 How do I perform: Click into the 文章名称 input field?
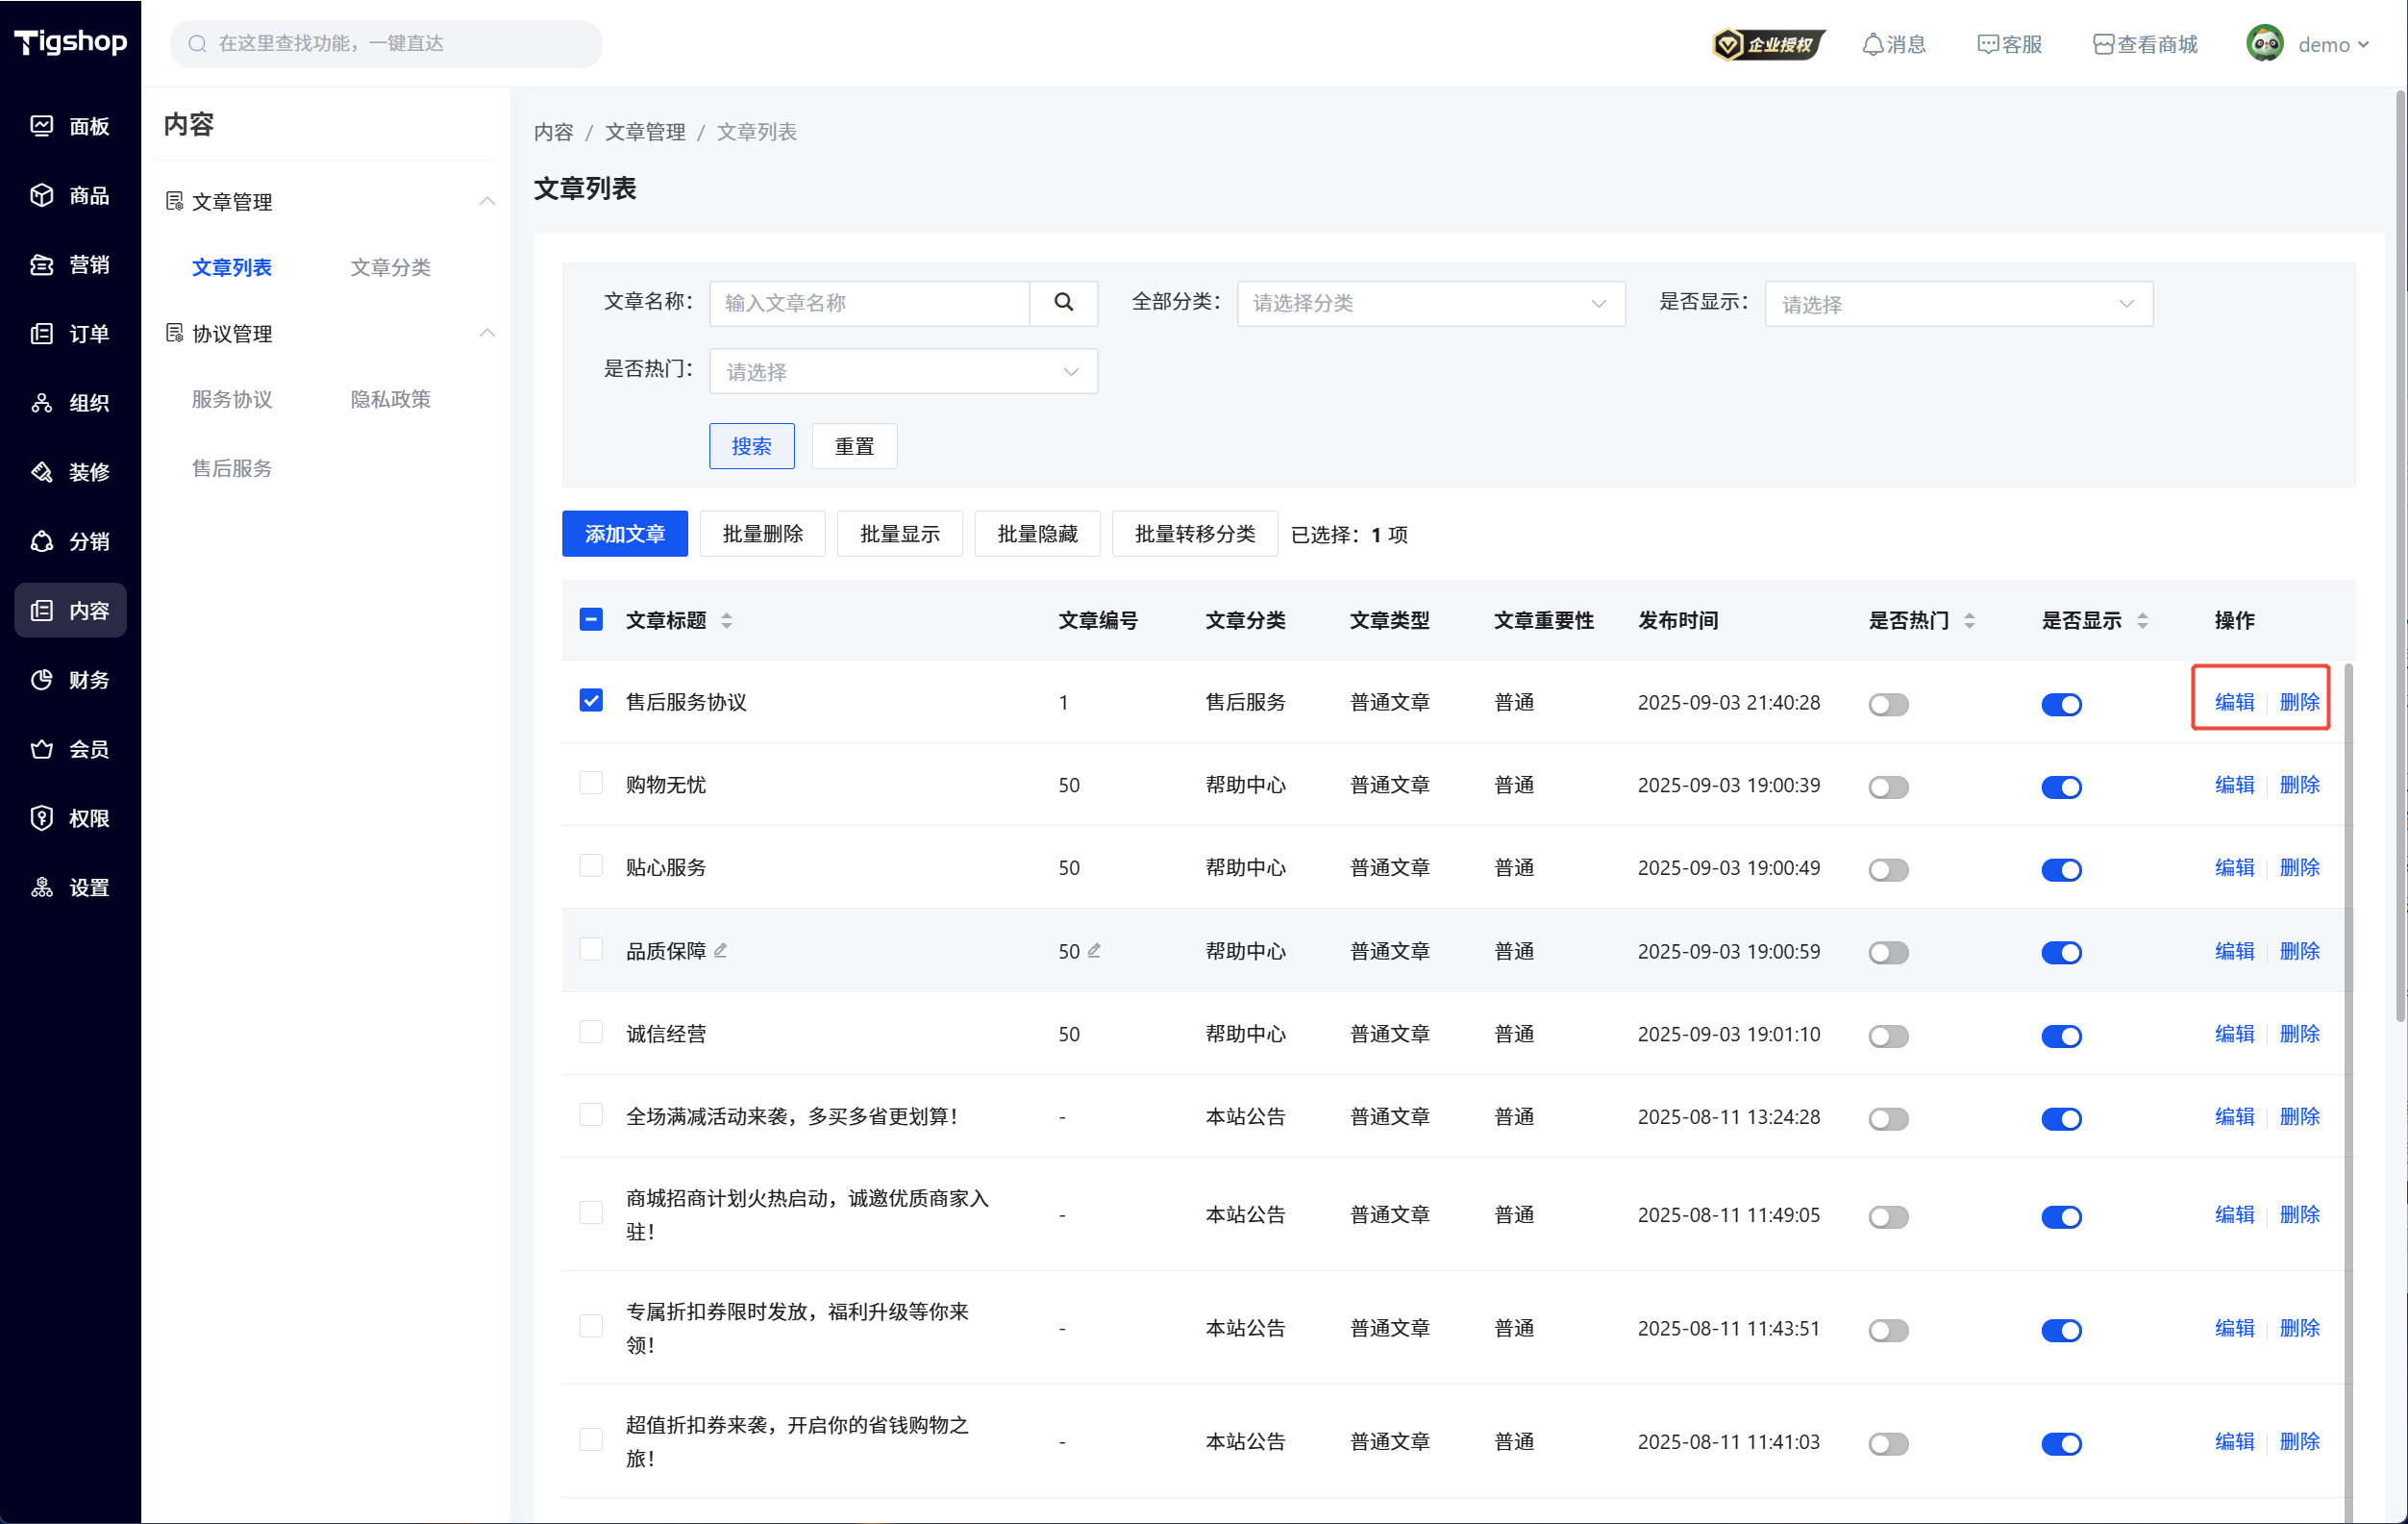[869, 303]
